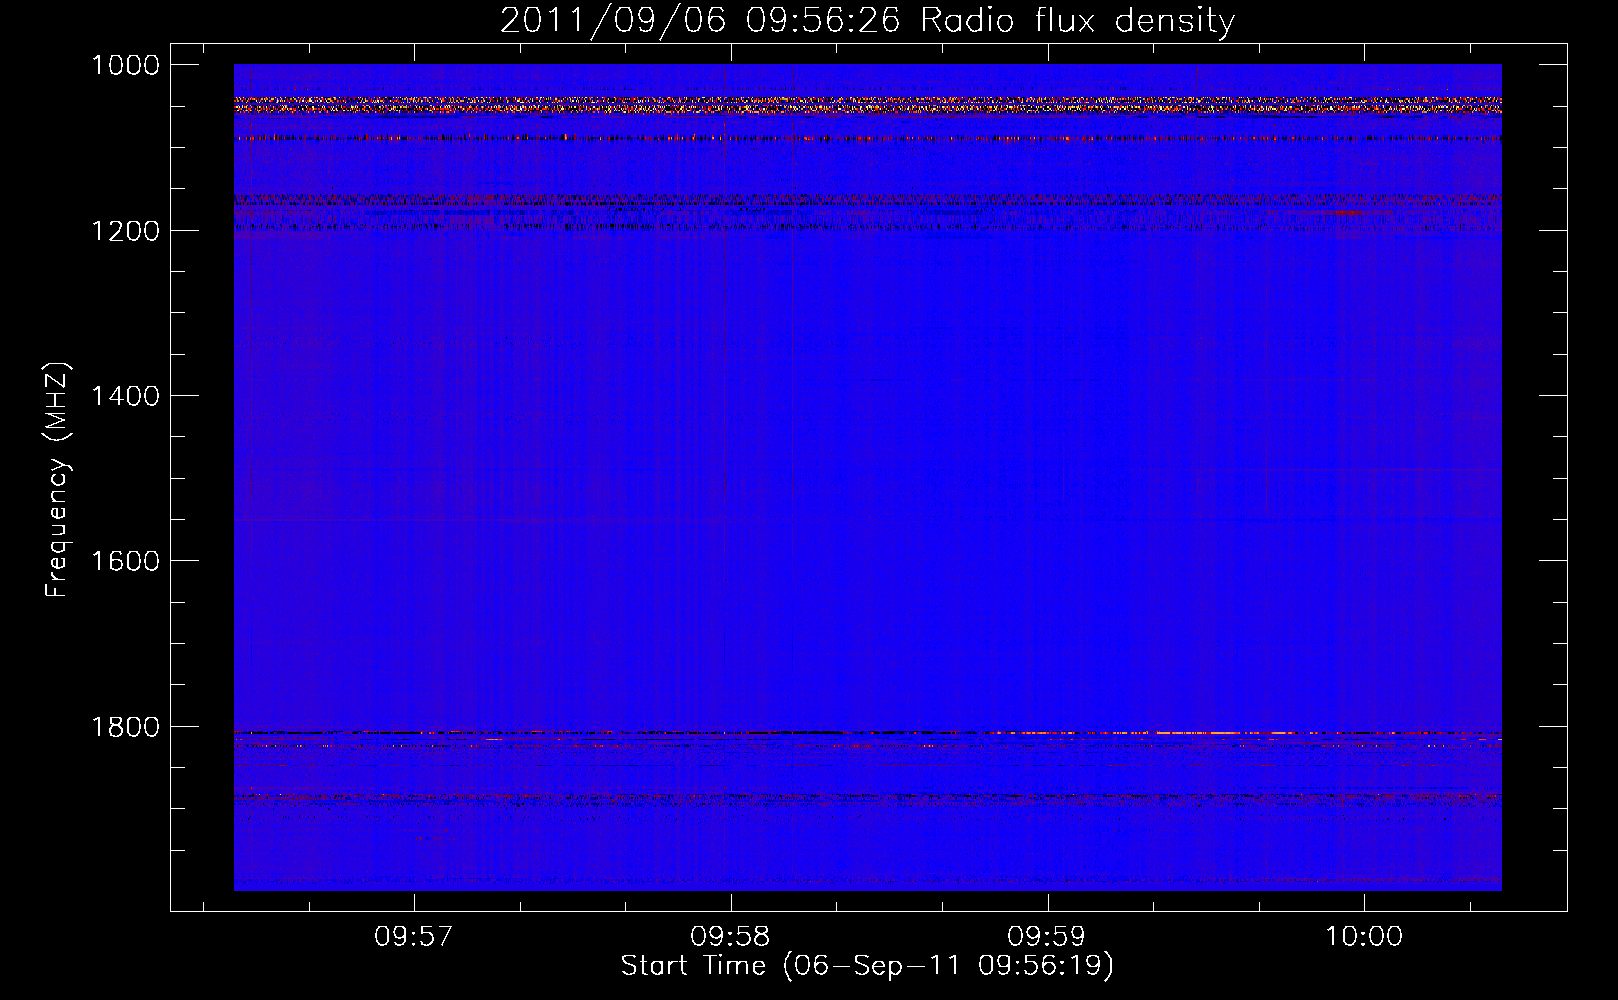Viewport: 1618px width, 1000px height.
Task: Click the 'Frequency (MHZ)' y-axis label
Action: (57, 480)
